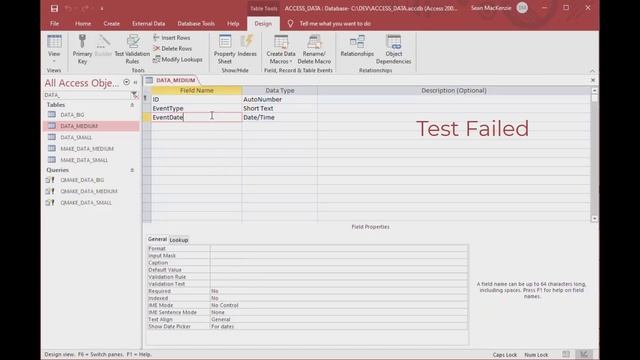
Task: Click the Save icon in the title bar
Action: point(54,8)
